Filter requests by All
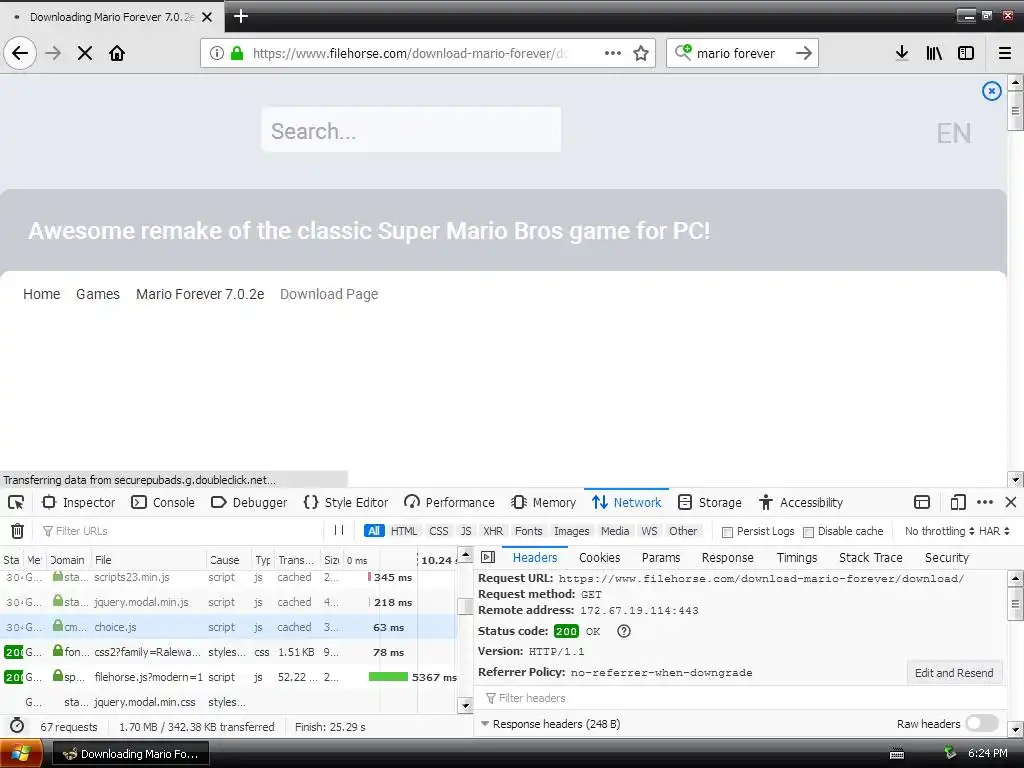This screenshot has width=1024, height=768. click(374, 531)
